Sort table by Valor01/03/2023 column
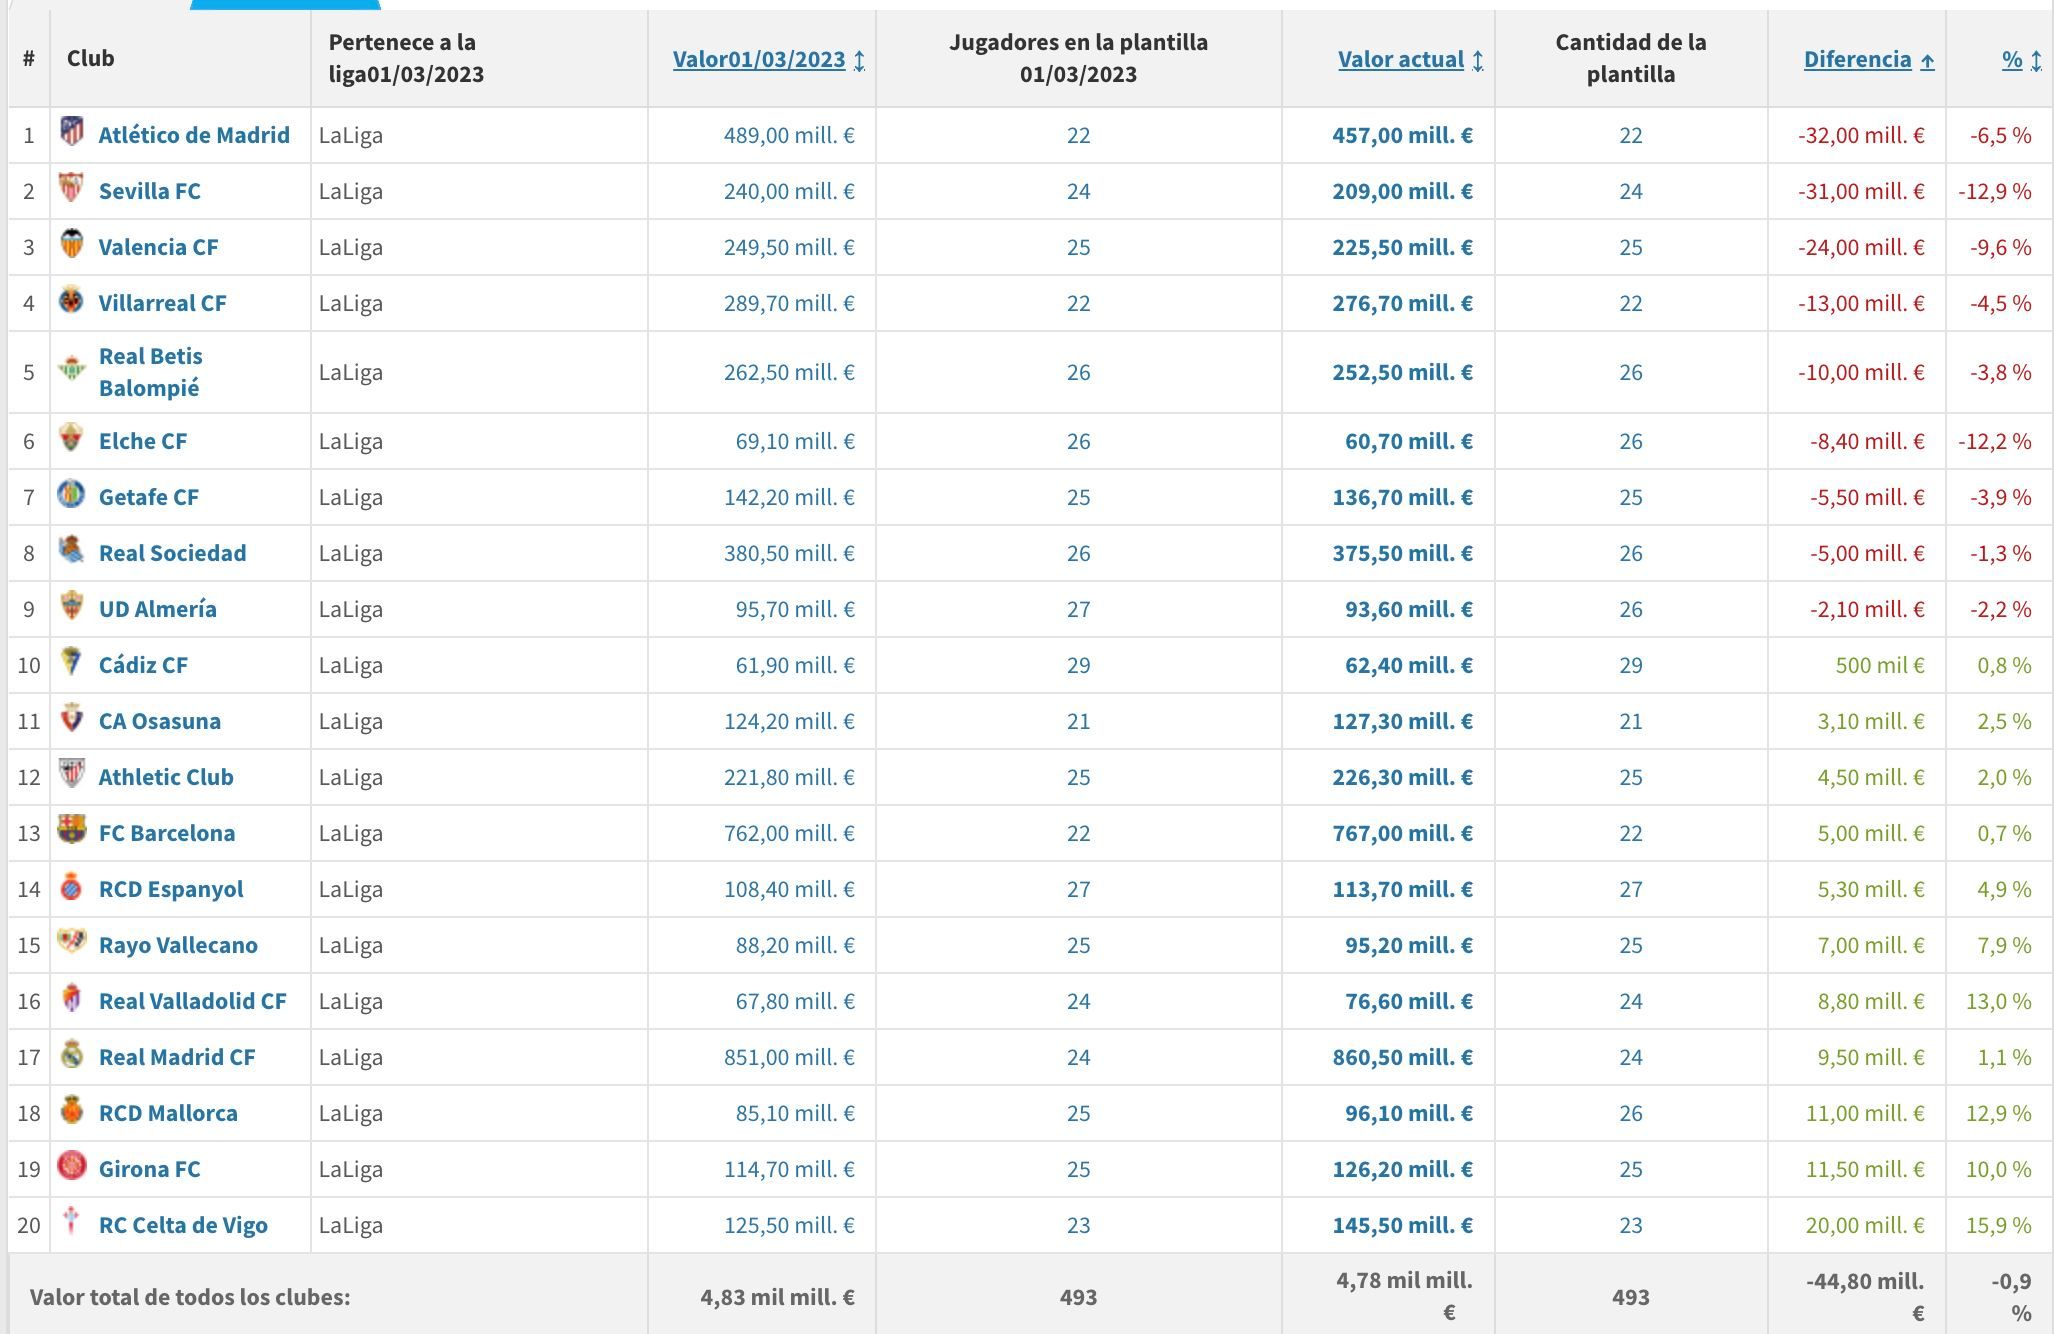 (x=759, y=59)
